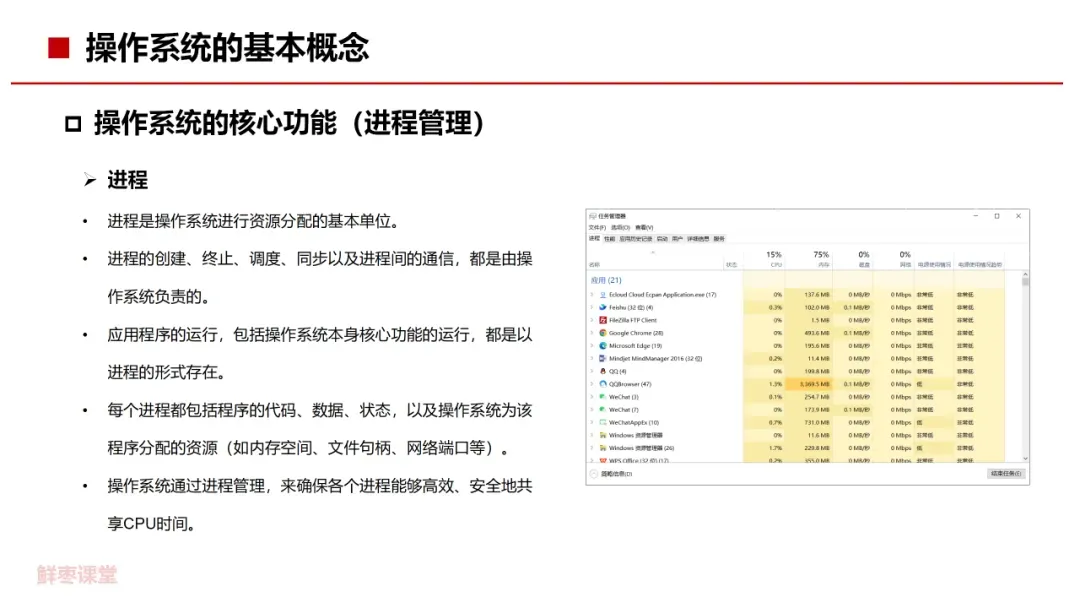Click the 结束任务 button
The image size is (1080, 608).
1006,474
